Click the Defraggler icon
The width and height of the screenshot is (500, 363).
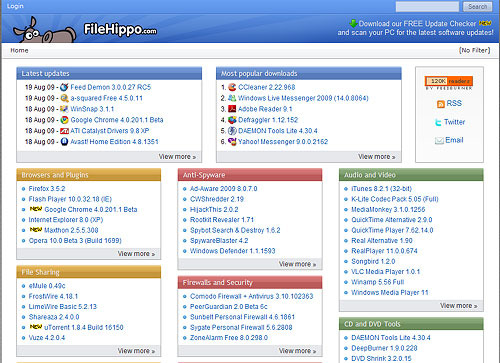pyautogui.click(x=232, y=120)
